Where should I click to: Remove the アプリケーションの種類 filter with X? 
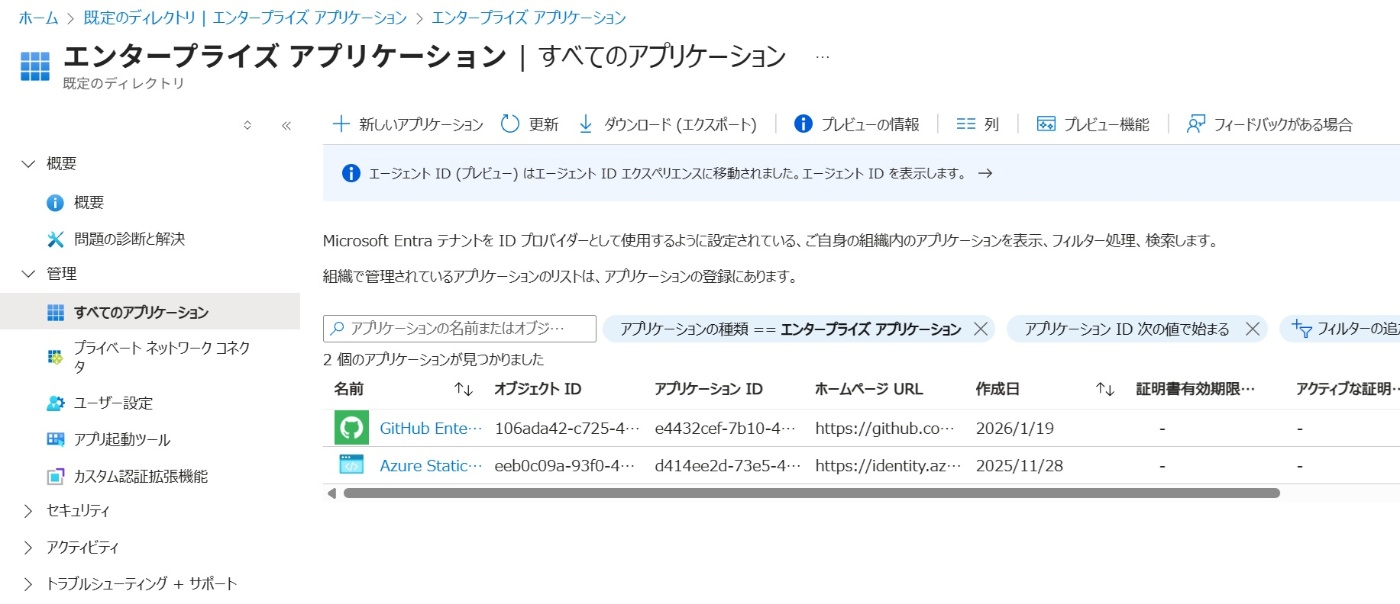pyautogui.click(x=980, y=329)
